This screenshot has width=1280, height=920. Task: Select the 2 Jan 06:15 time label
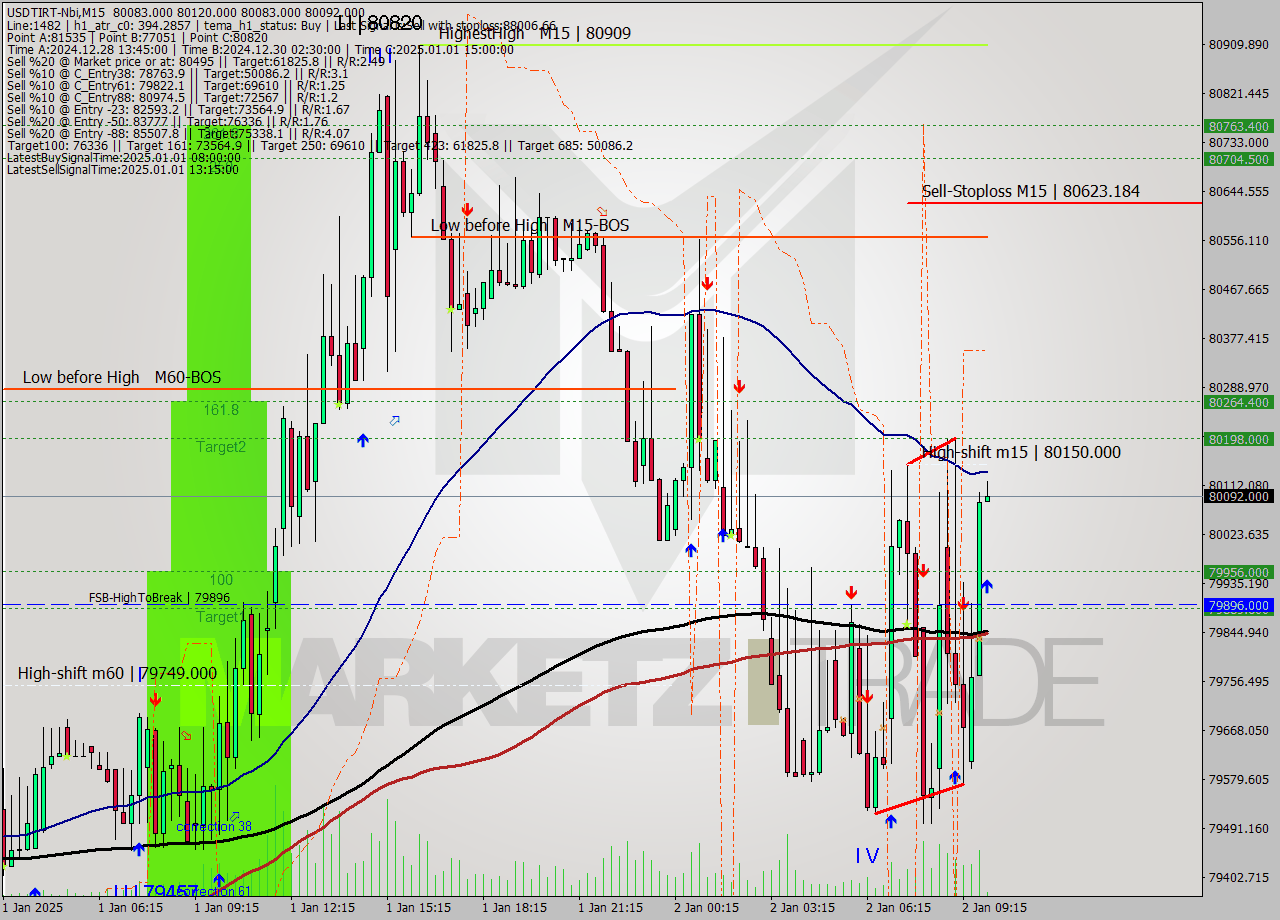click(898, 908)
